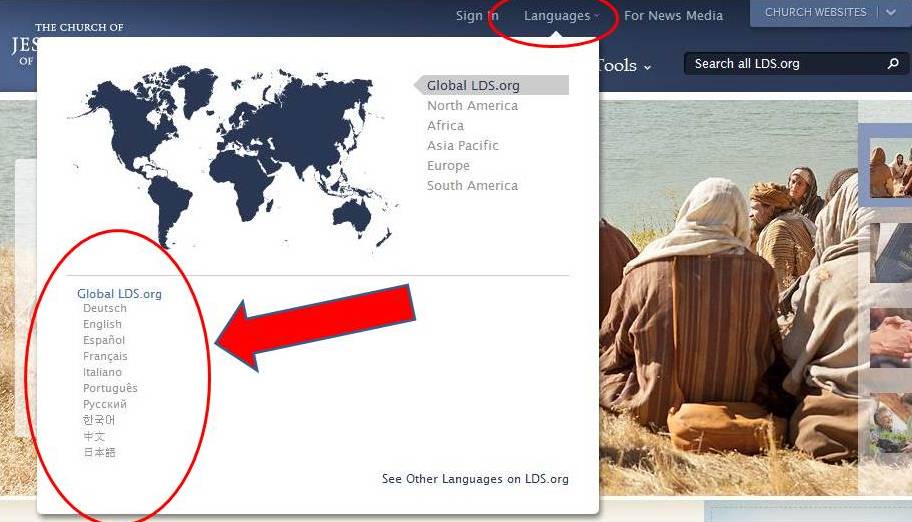Type in Search all LDS.org field
The image size is (912, 522).
point(780,64)
